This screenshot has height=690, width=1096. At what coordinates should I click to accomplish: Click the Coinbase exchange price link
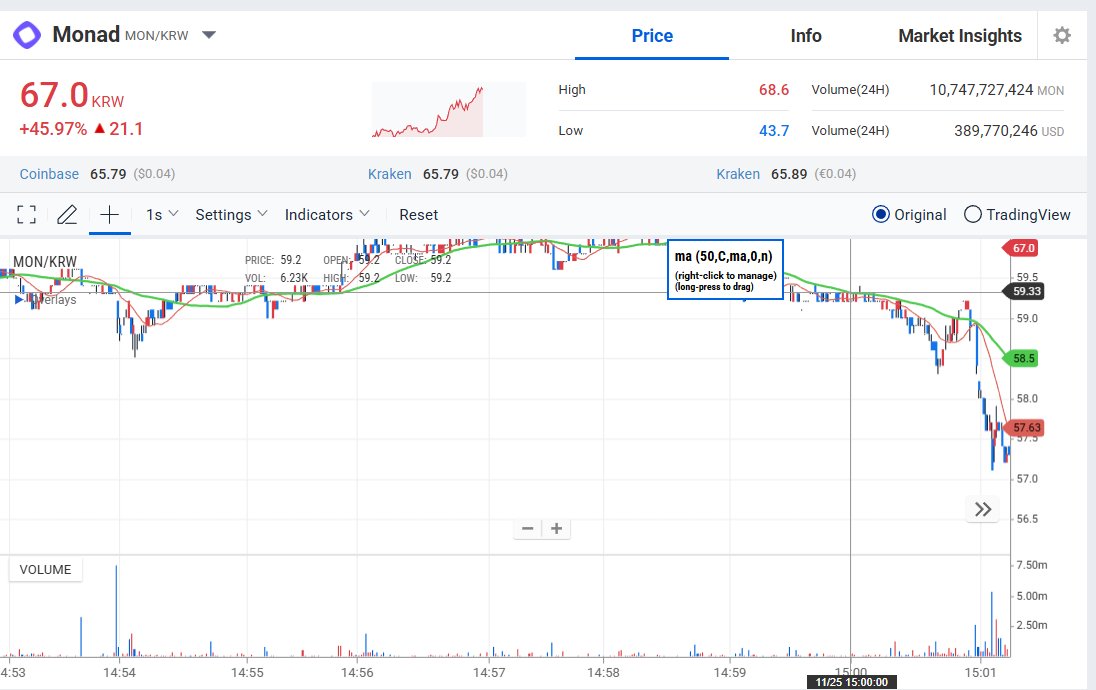pyautogui.click(x=49, y=174)
